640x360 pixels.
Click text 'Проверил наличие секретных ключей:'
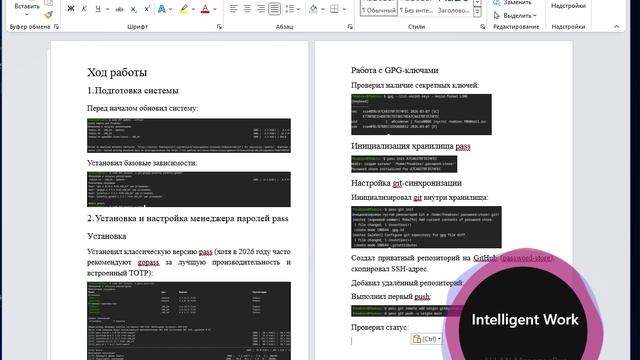click(x=415, y=85)
